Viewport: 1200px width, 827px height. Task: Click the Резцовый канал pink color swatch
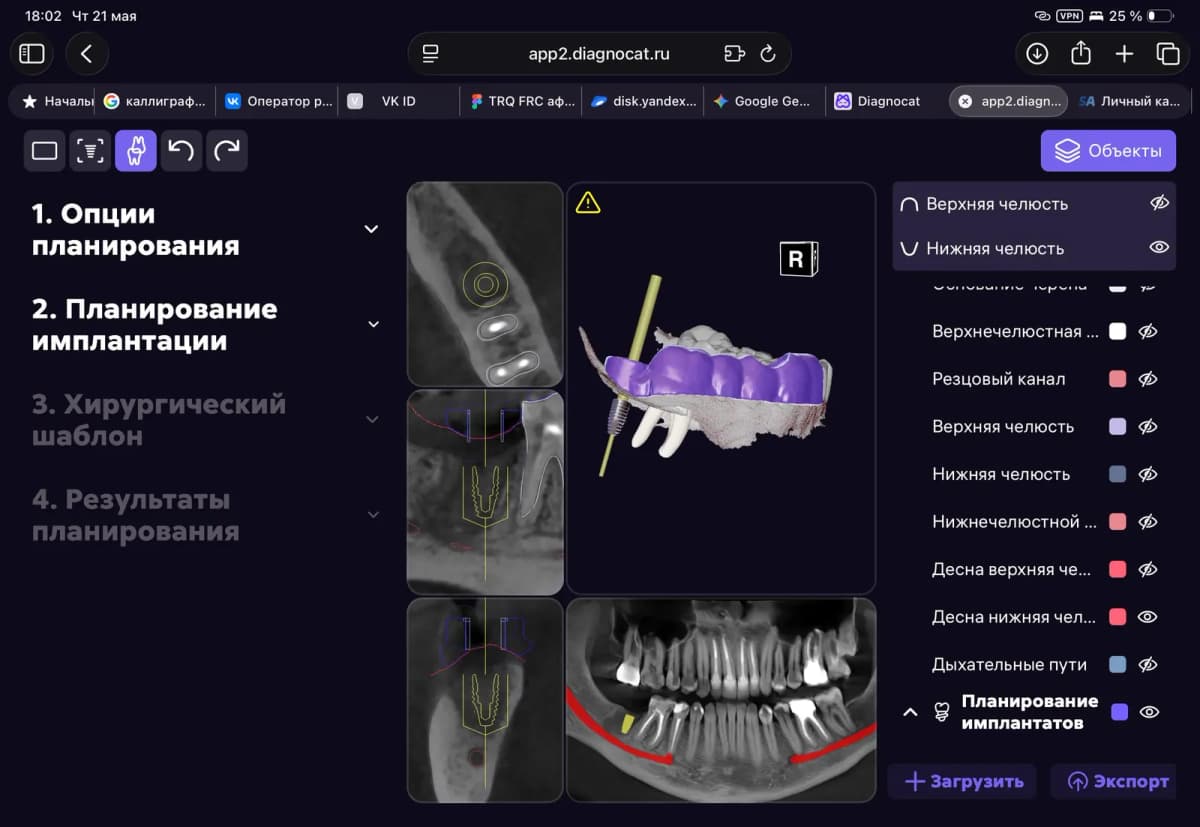click(1118, 379)
